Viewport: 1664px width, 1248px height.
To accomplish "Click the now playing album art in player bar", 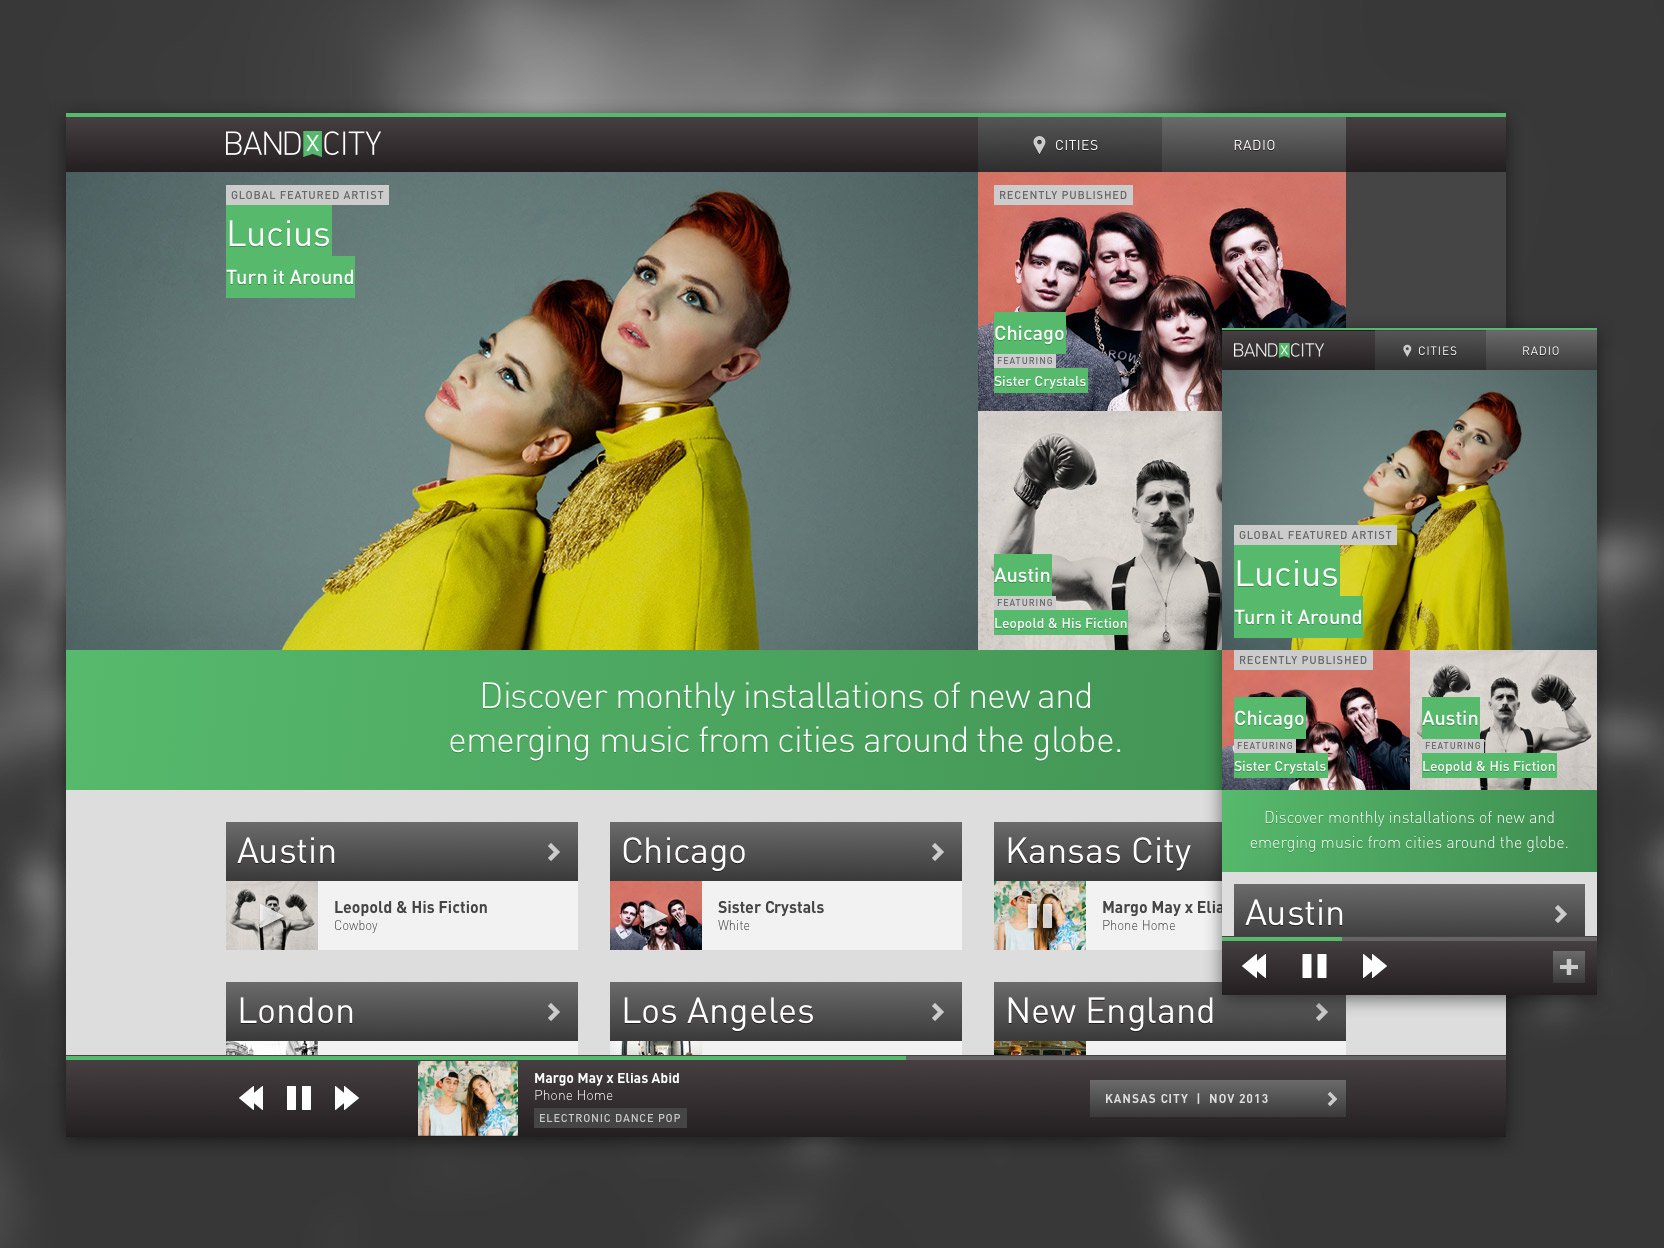I will click(468, 1098).
